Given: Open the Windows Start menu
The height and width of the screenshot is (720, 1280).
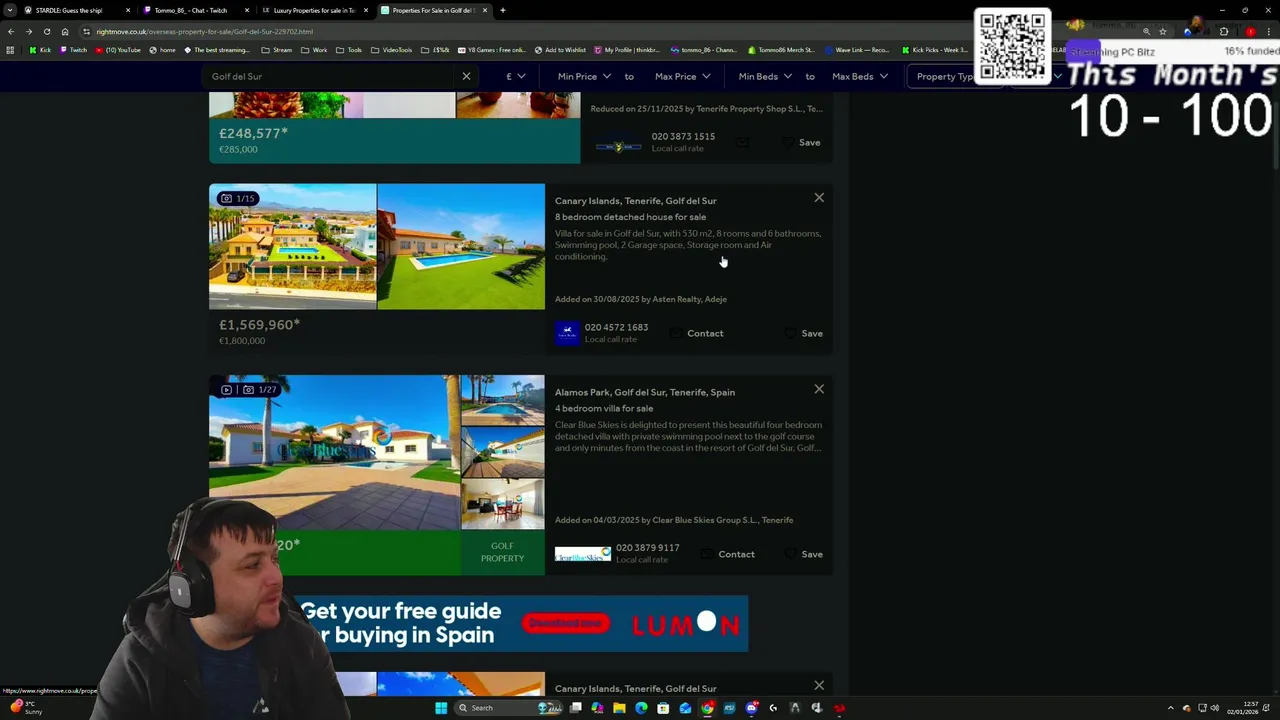Looking at the screenshot, I should [x=441, y=708].
